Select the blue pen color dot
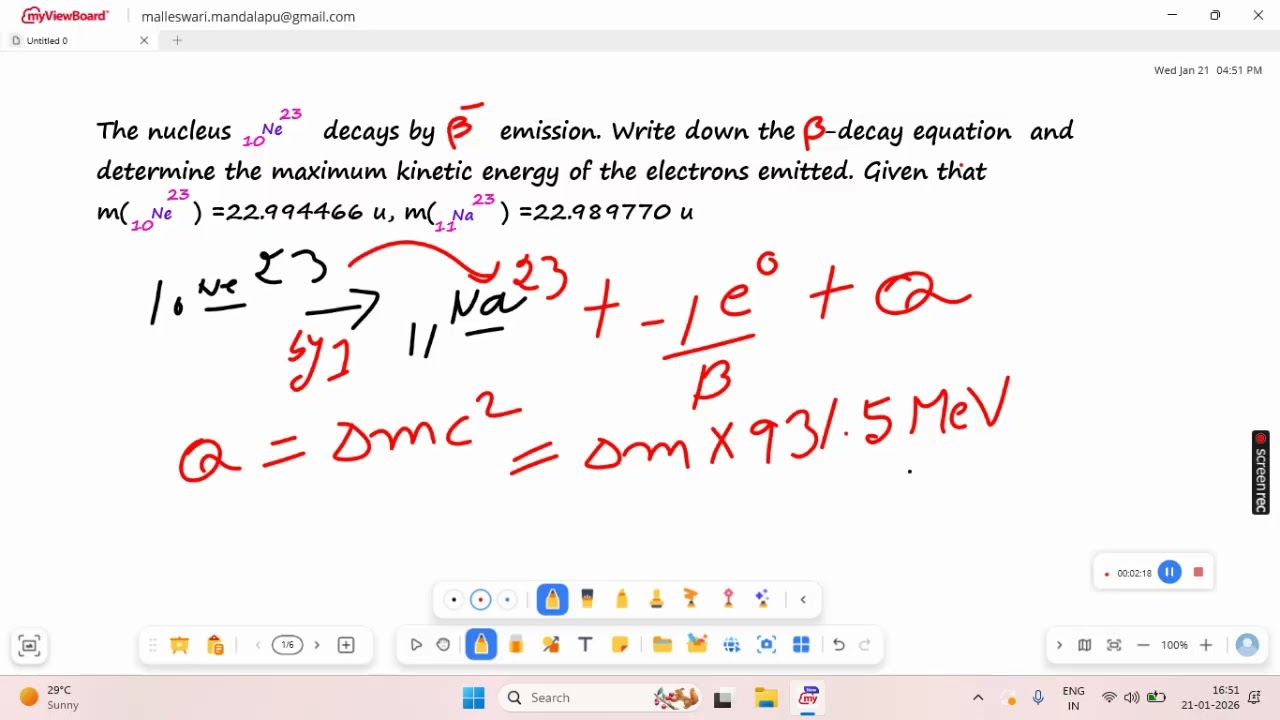 [507, 600]
